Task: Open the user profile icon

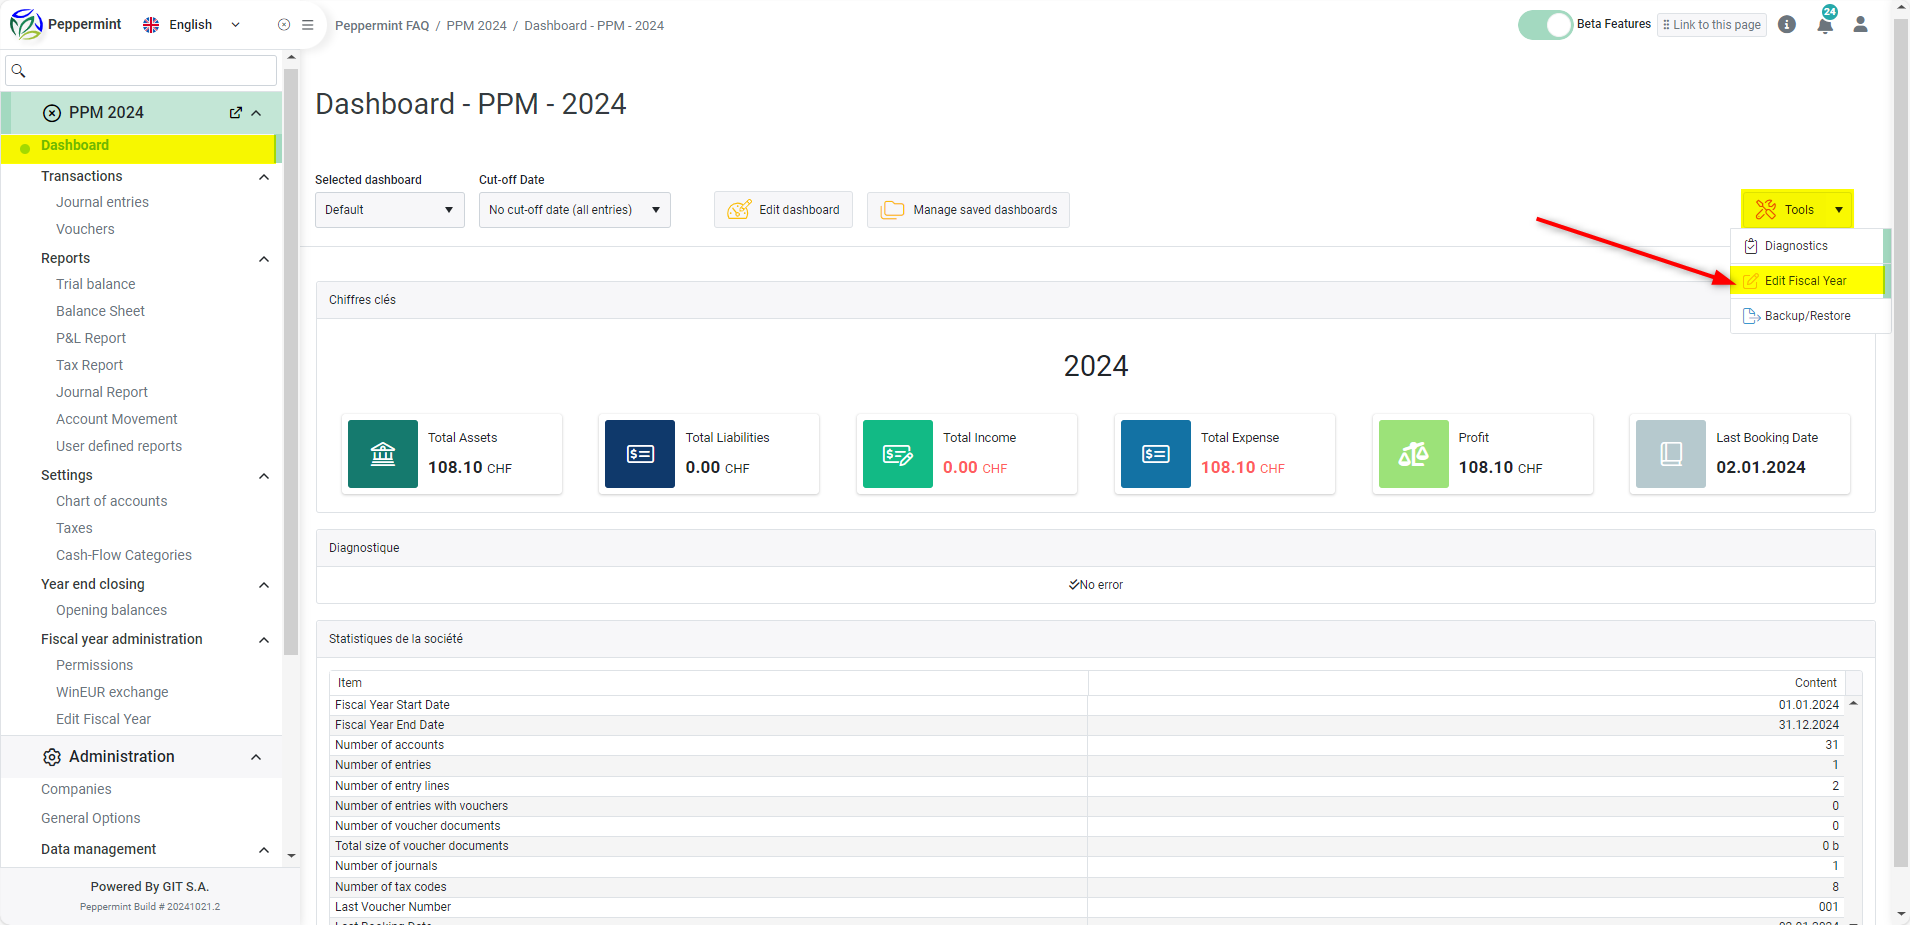Action: 1860,24
